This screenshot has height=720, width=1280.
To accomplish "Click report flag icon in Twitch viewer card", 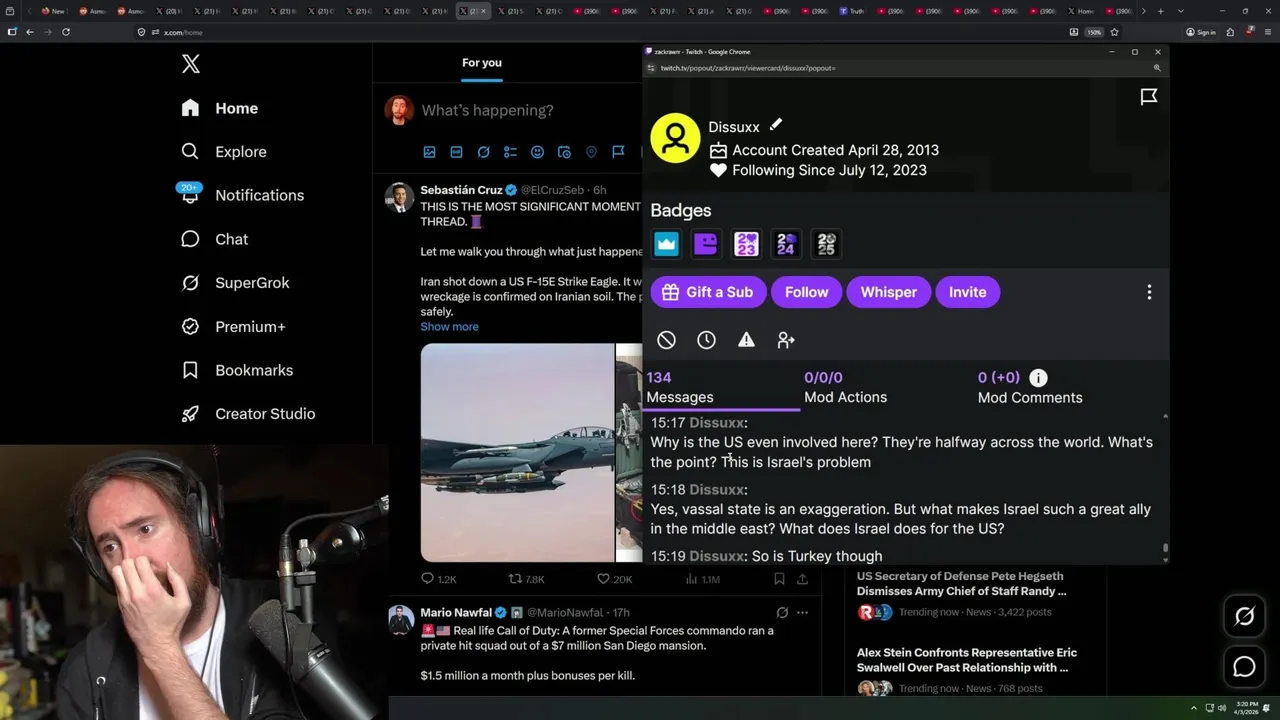I will pos(1149,97).
